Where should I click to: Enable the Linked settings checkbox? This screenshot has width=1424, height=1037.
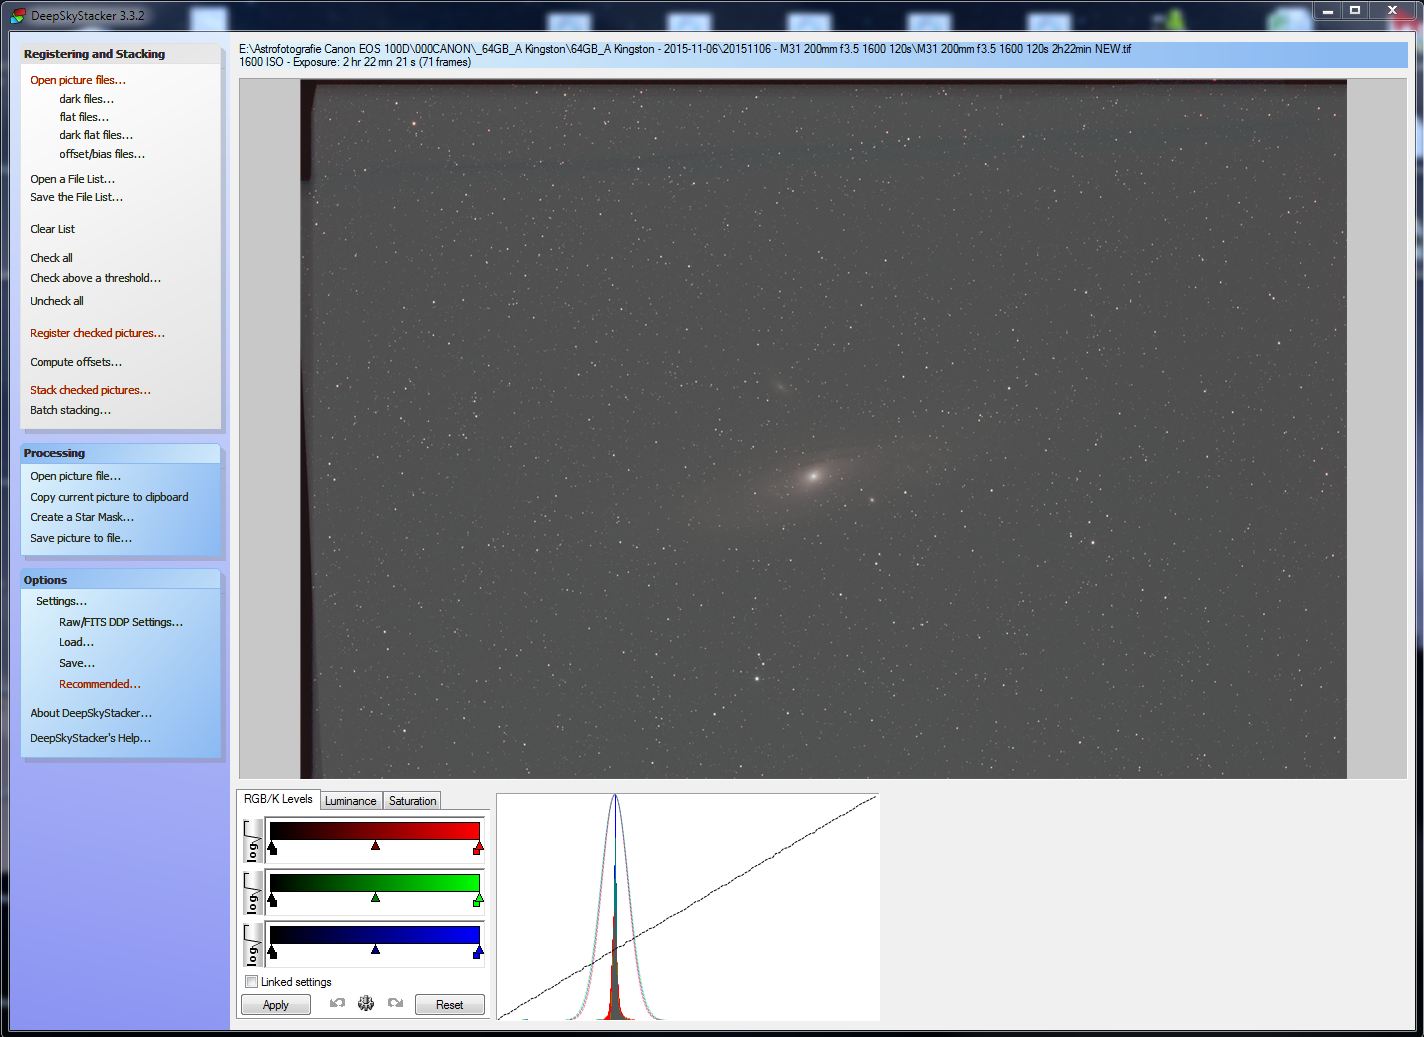click(252, 982)
